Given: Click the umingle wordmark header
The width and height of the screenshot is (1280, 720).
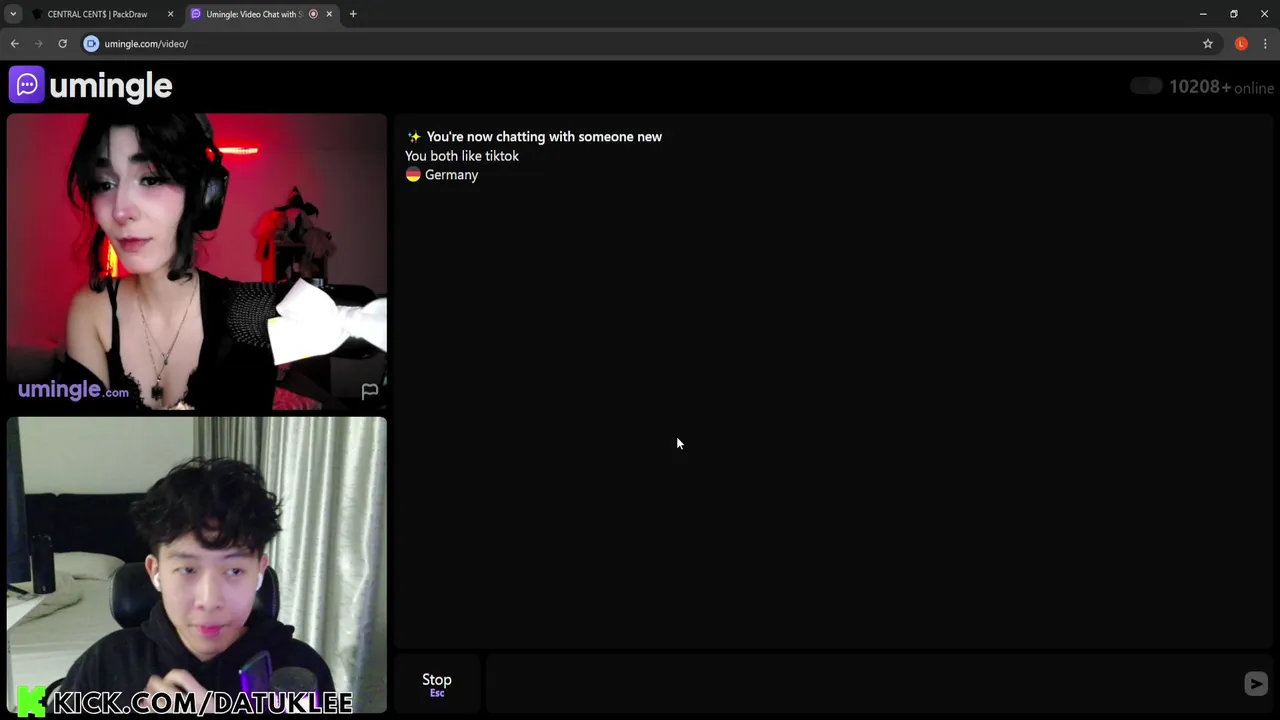Looking at the screenshot, I should coord(110,86).
